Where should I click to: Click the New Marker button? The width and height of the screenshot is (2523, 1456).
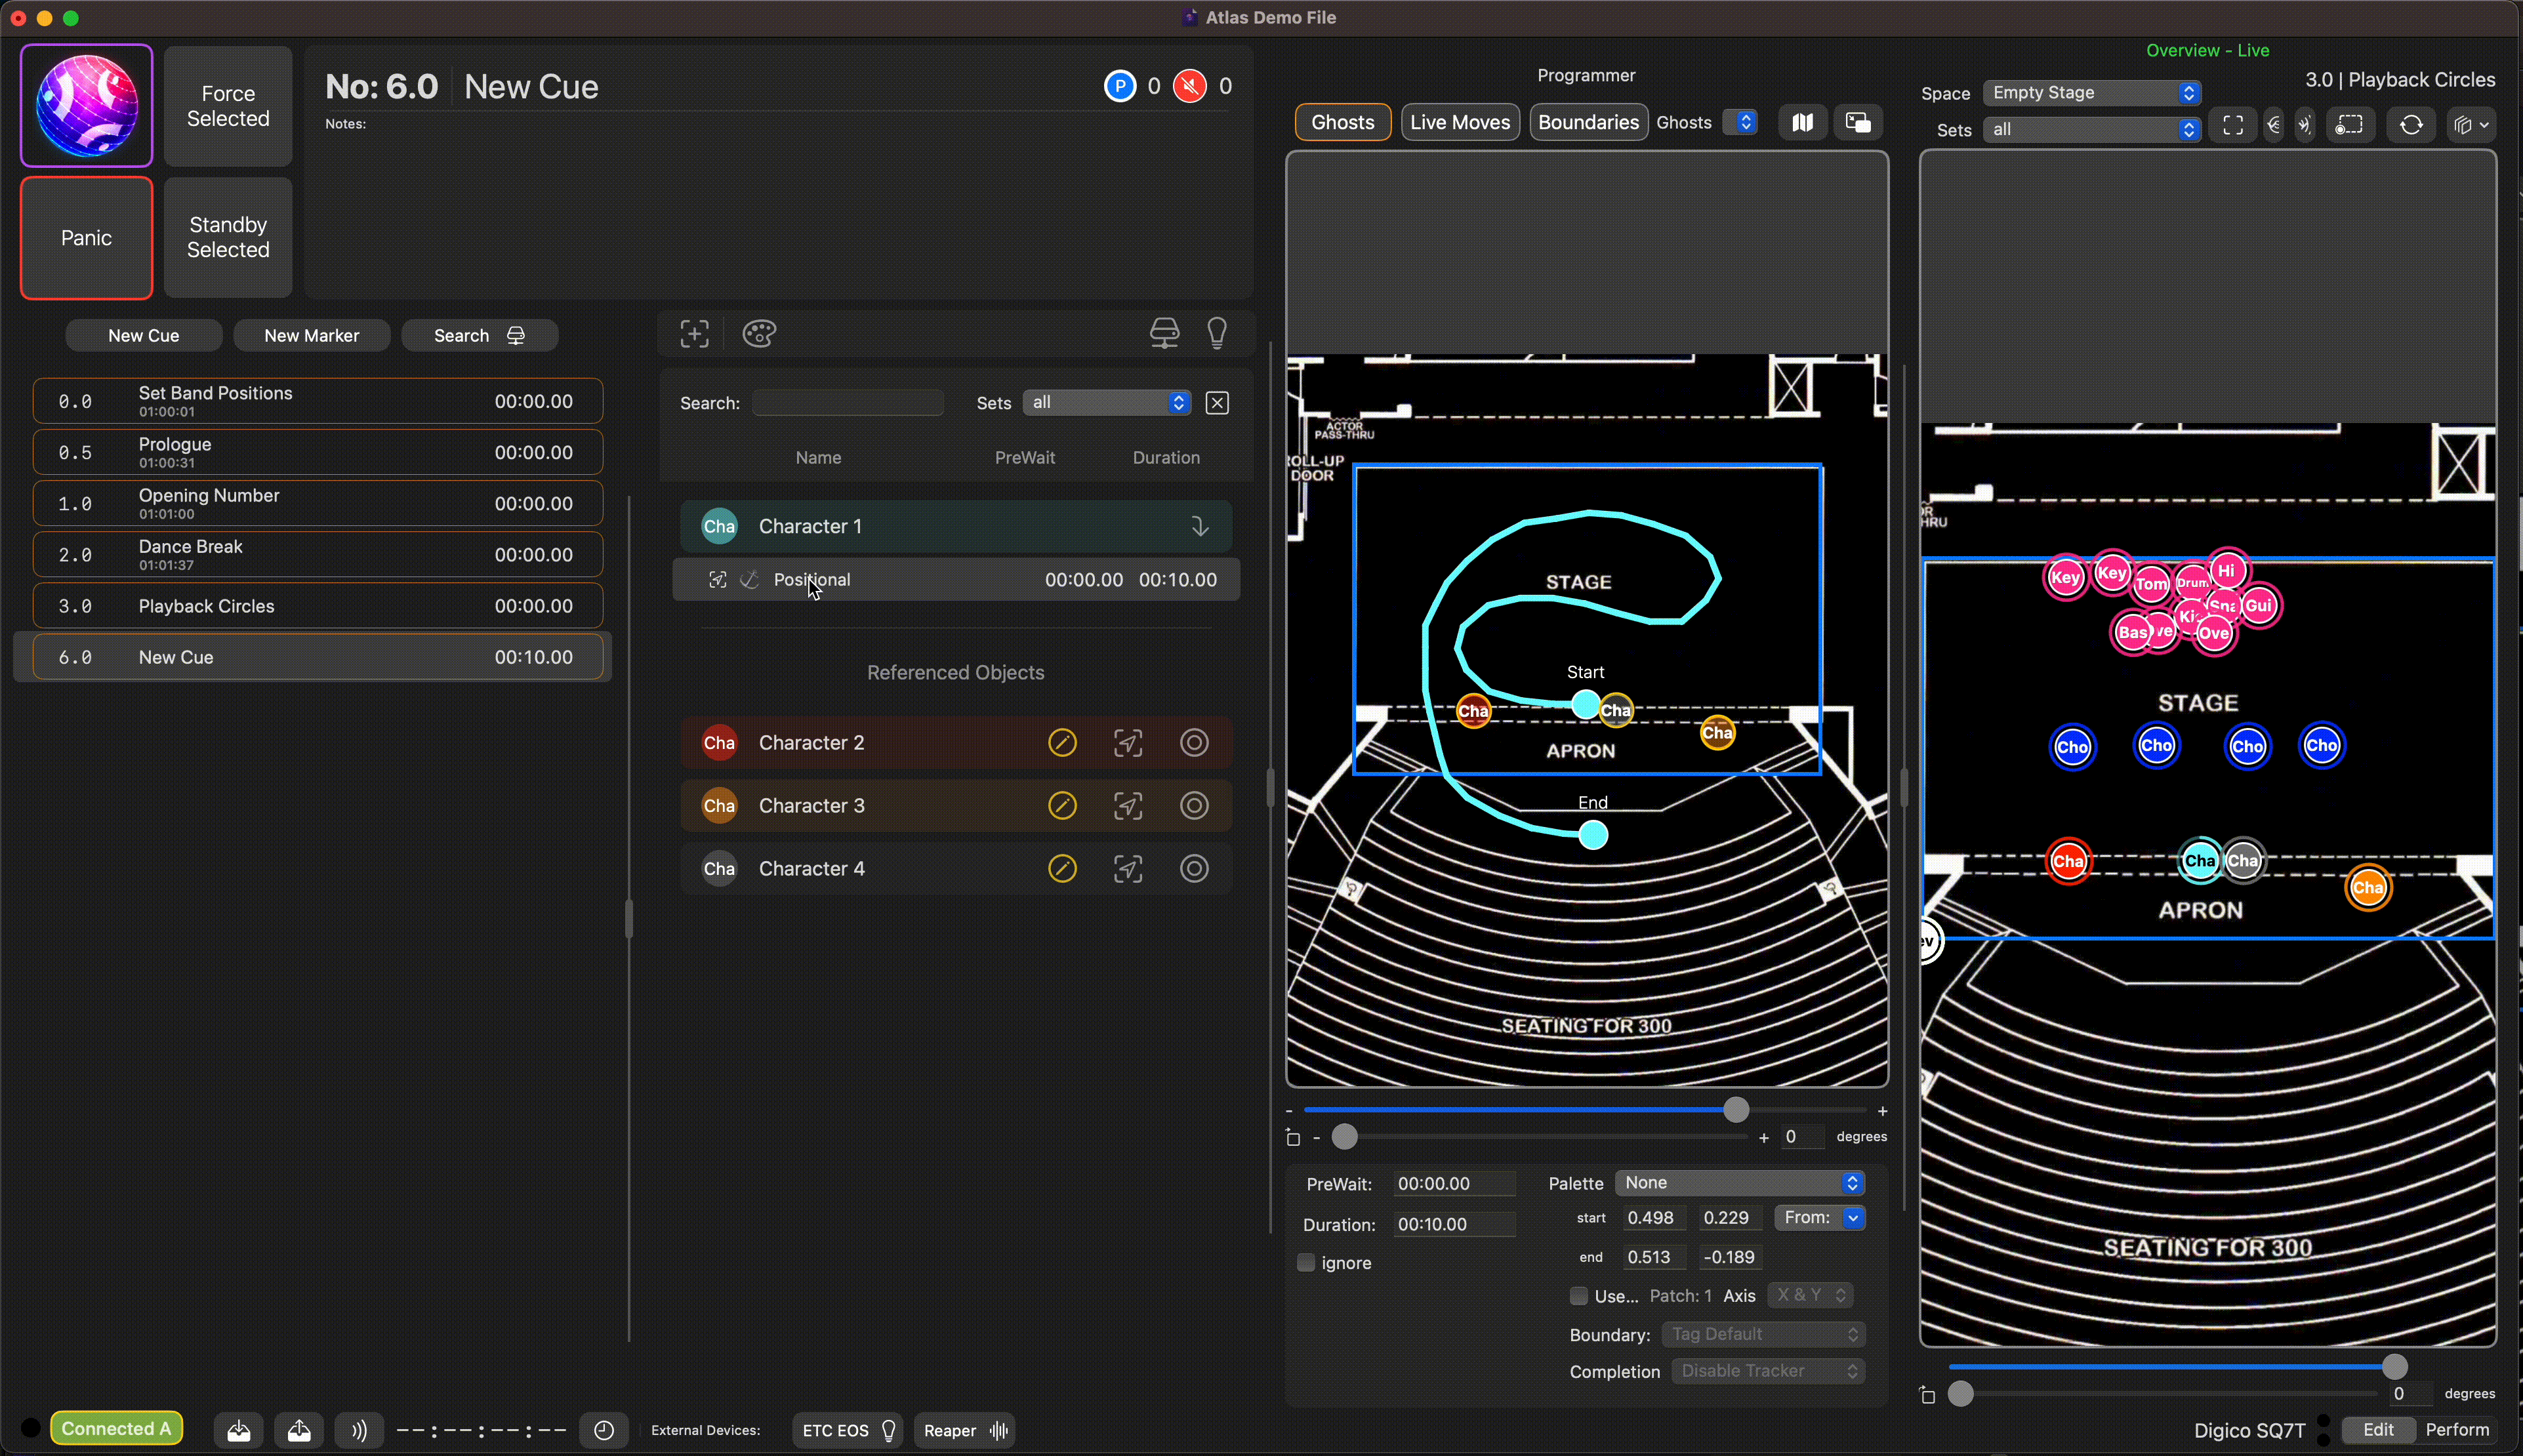coord(311,336)
